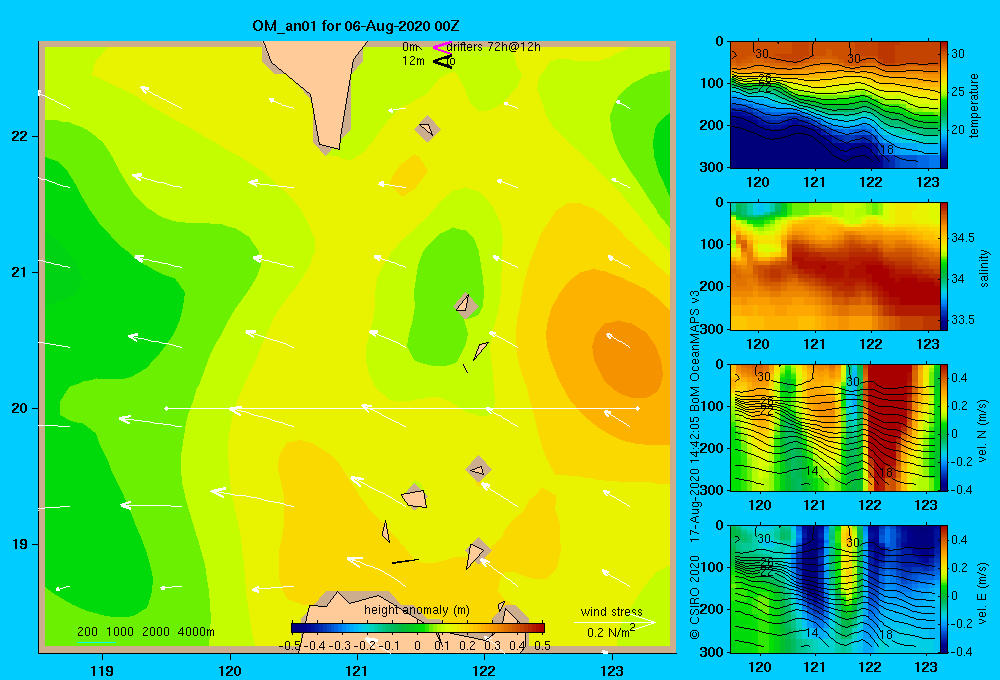Click west endpoint of the 20°N section line
This screenshot has height=680, width=1000.
click(166, 408)
